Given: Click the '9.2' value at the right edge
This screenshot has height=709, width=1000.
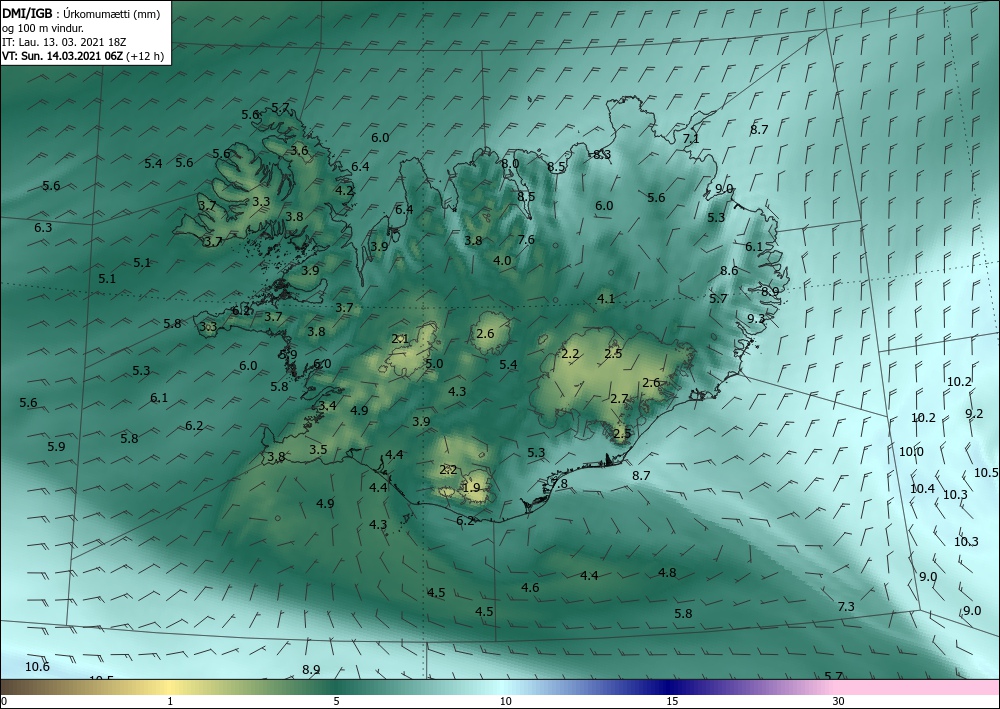Looking at the screenshot, I should coord(974,413).
